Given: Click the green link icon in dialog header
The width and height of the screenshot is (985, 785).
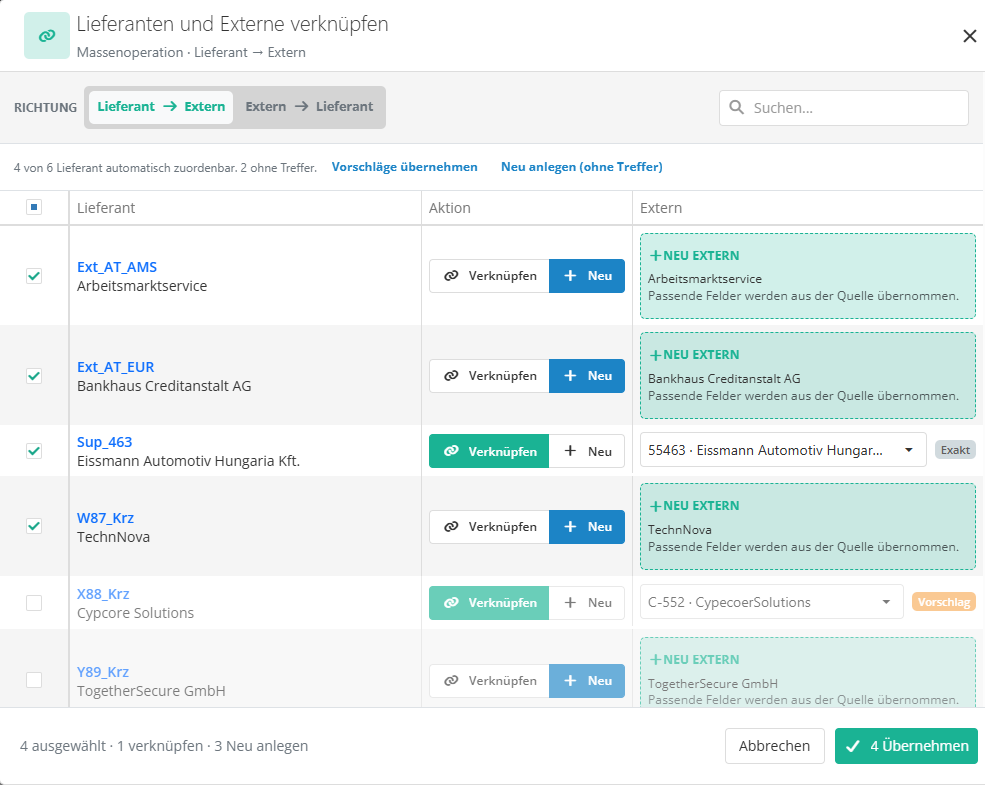Looking at the screenshot, I should coord(47,36).
